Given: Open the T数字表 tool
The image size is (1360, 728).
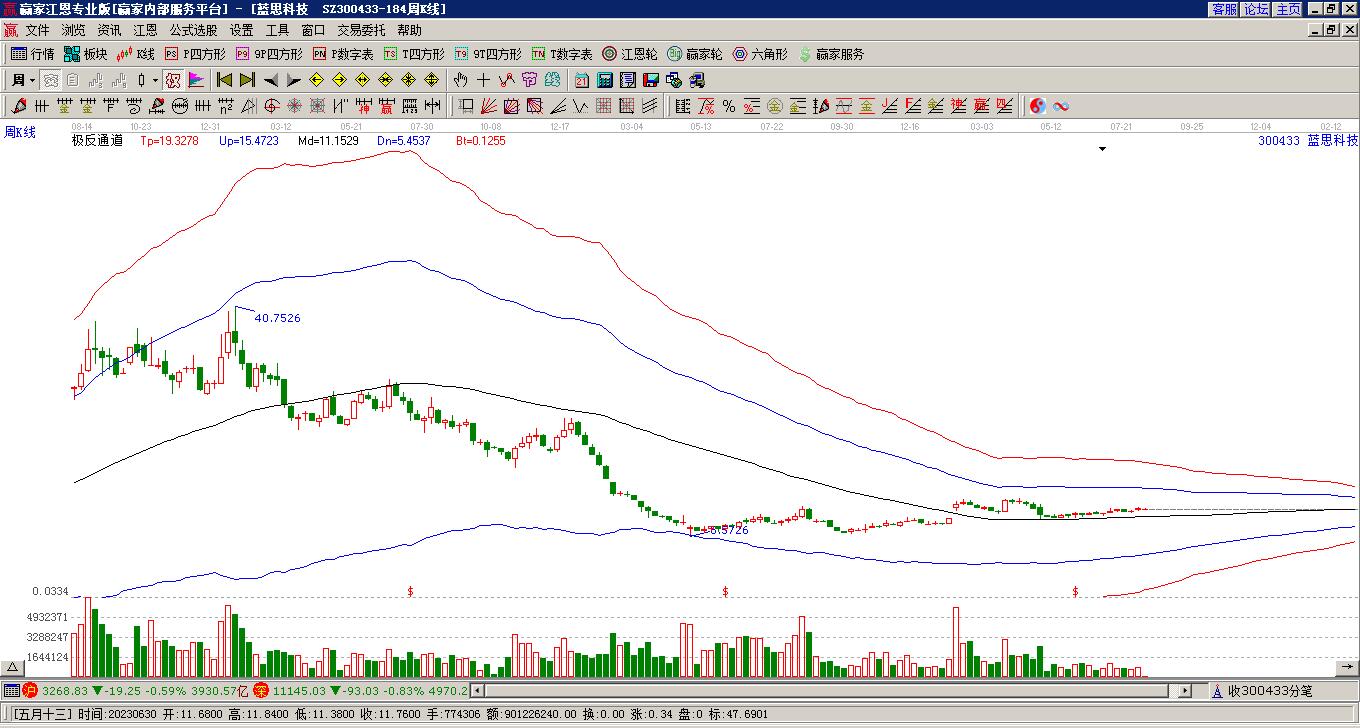Looking at the screenshot, I should tap(562, 54).
